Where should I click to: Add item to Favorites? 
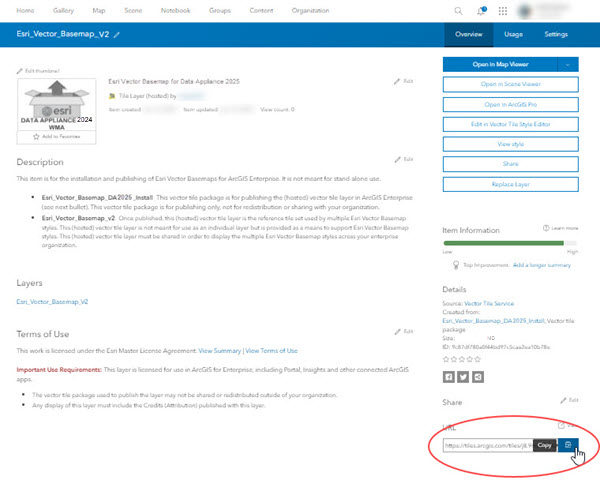pos(57,133)
